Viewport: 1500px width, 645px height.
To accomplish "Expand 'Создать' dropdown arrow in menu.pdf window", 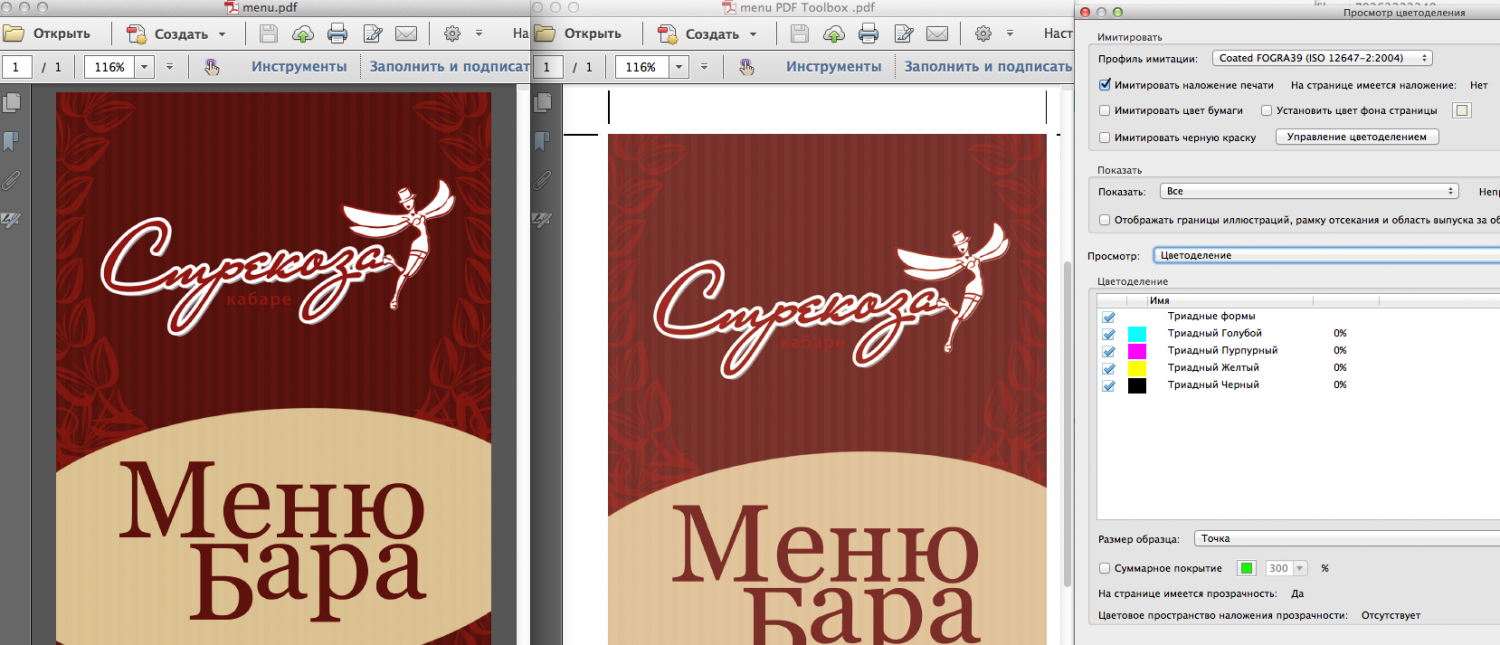I will click(x=222, y=34).
